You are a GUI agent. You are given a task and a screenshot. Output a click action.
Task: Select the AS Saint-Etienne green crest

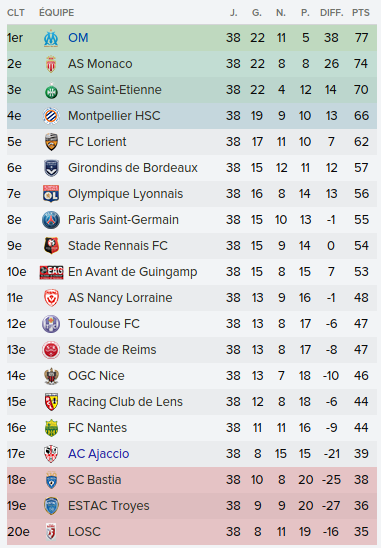click(51, 90)
